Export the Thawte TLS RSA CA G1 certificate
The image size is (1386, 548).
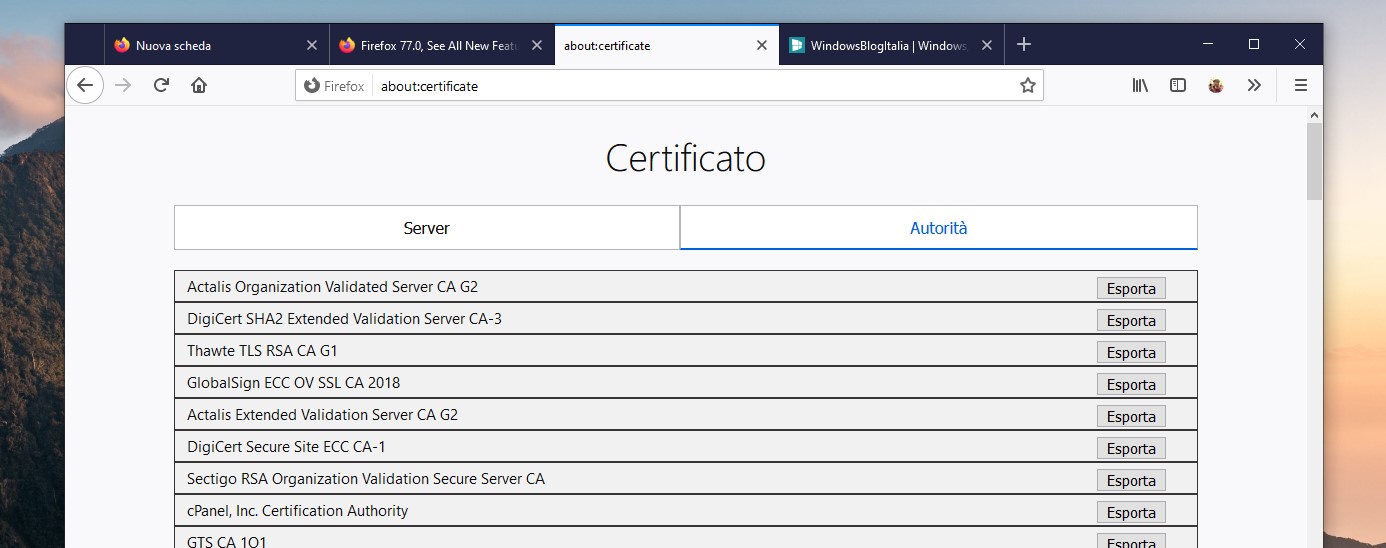coord(1131,352)
